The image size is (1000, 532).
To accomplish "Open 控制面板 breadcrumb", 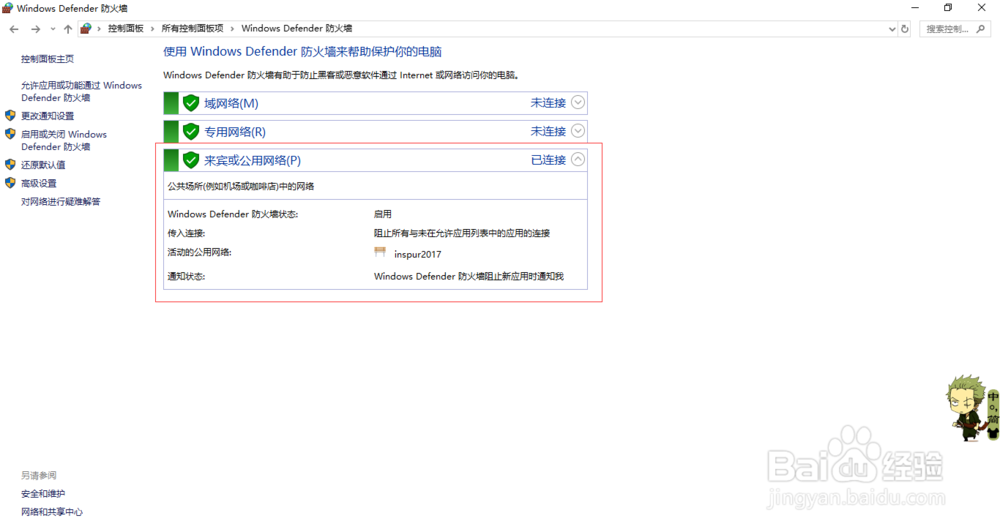I will click(126, 29).
